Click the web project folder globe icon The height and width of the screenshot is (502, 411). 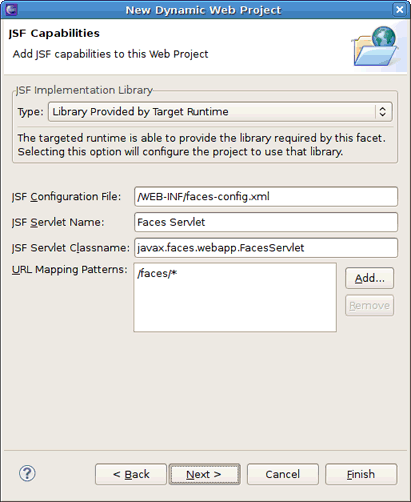pos(375,46)
